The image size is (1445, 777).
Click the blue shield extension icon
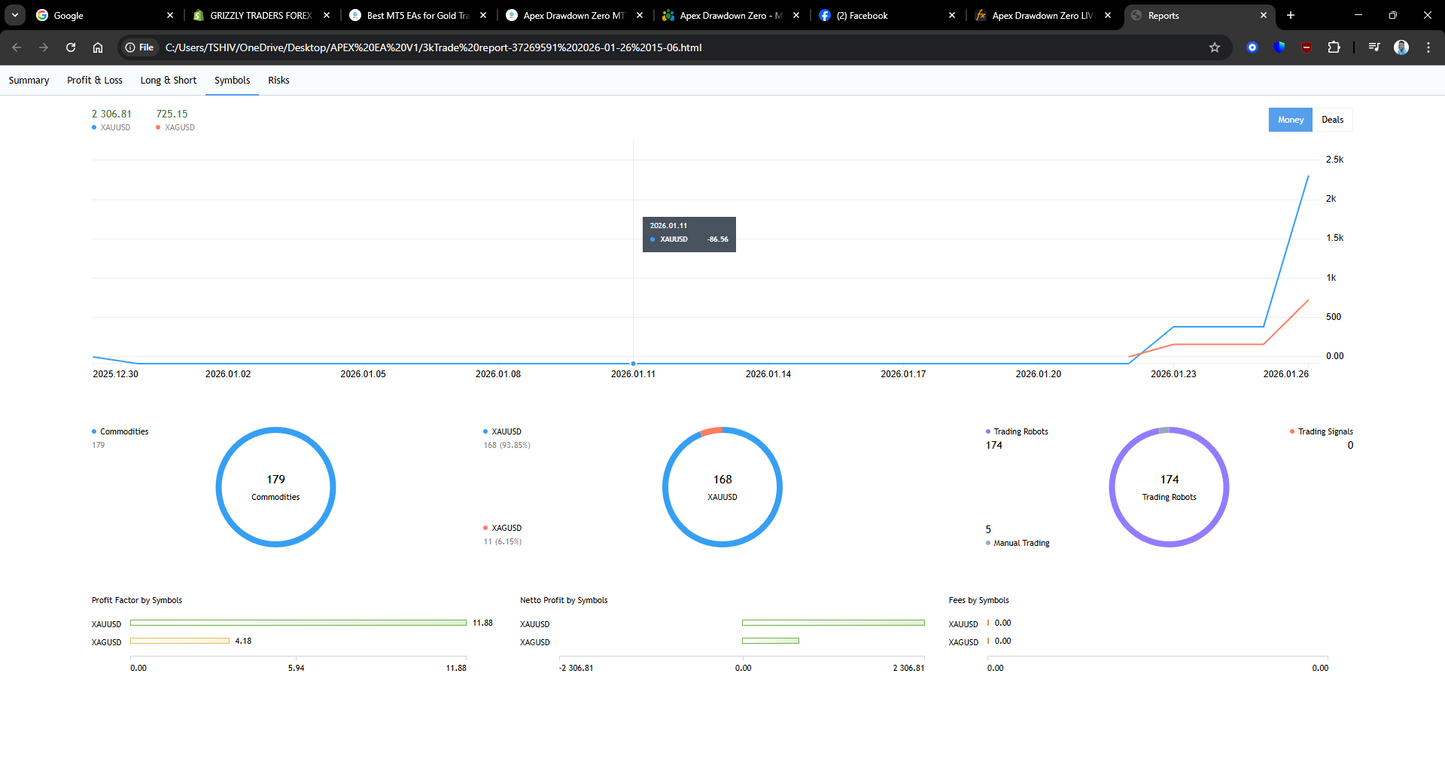1280,47
